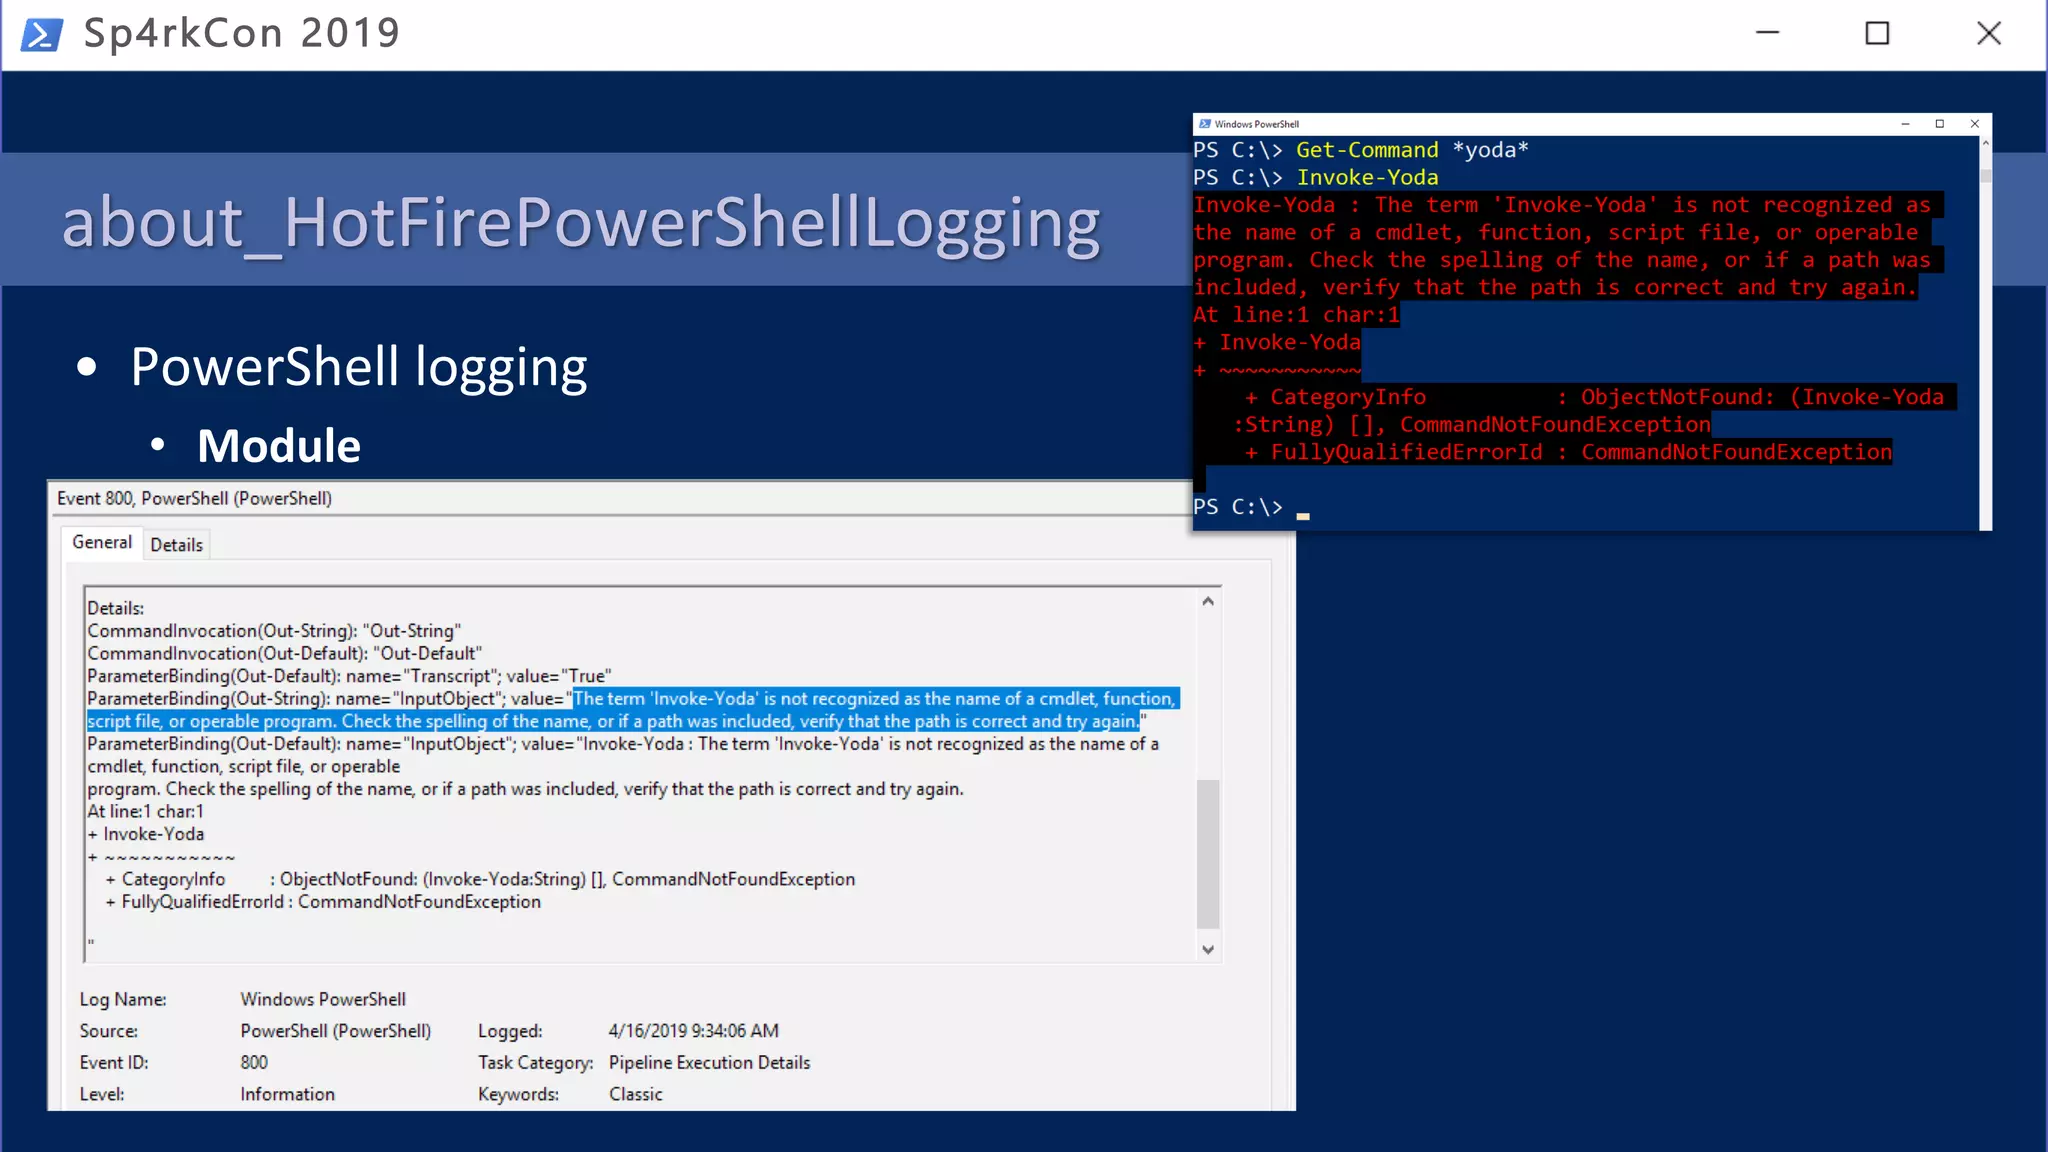Click the Task Category 'Pipeline Execution Details'
This screenshot has width=2048, height=1152.
point(709,1062)
